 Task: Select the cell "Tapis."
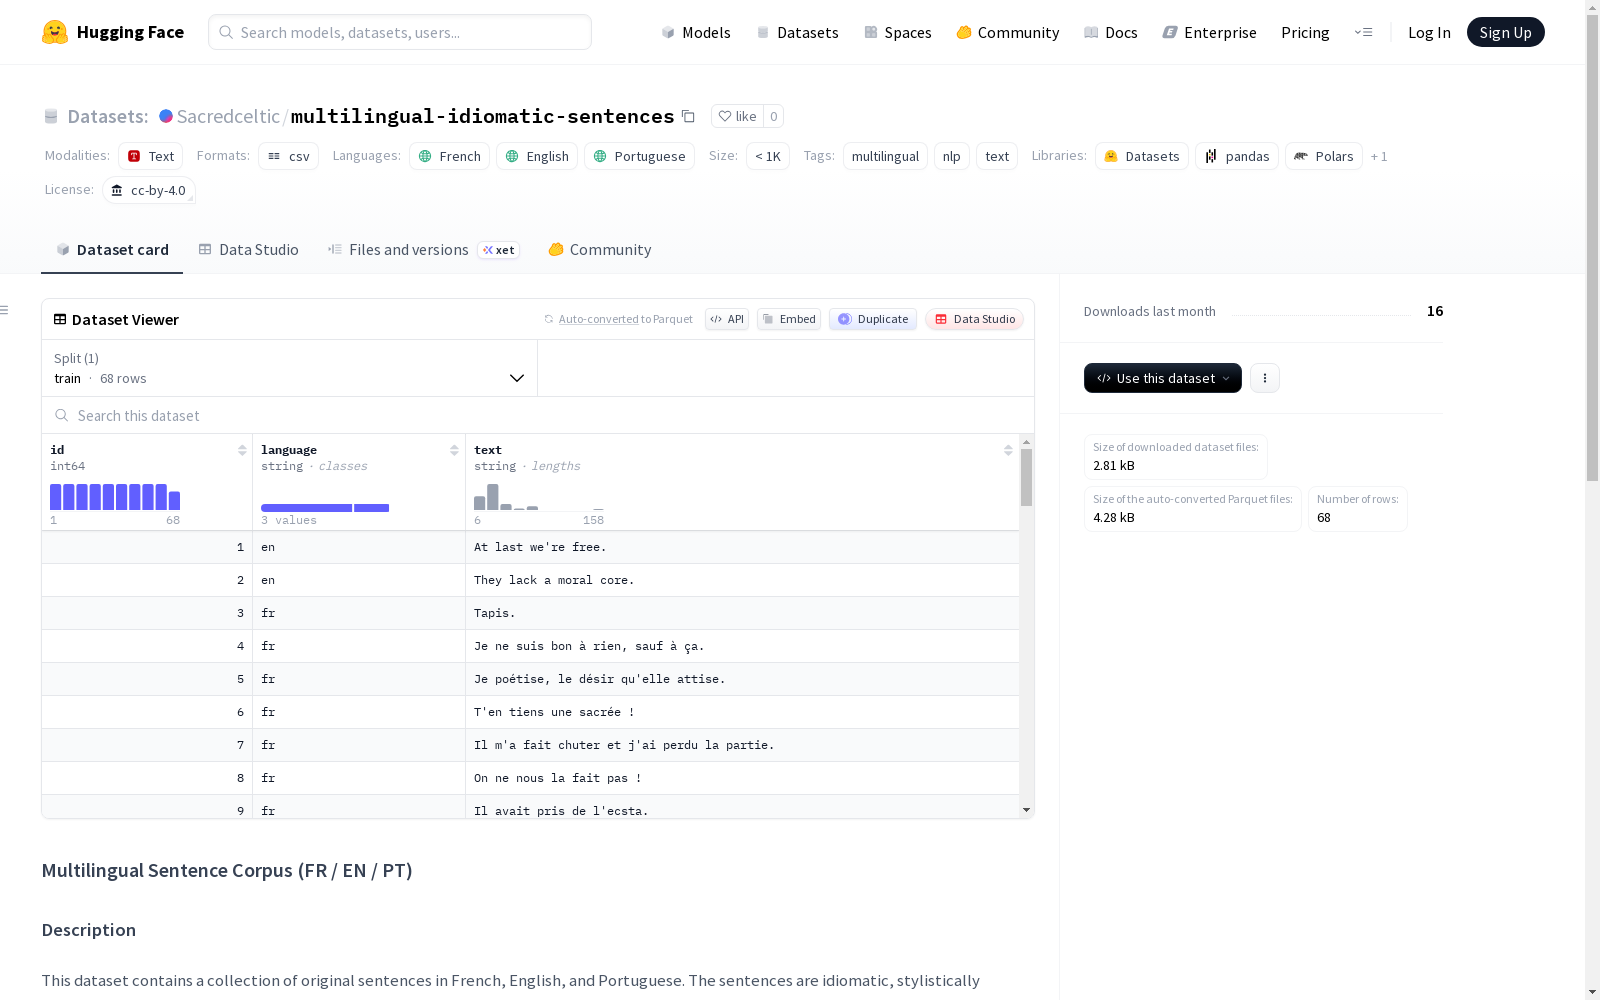(742, 613)
